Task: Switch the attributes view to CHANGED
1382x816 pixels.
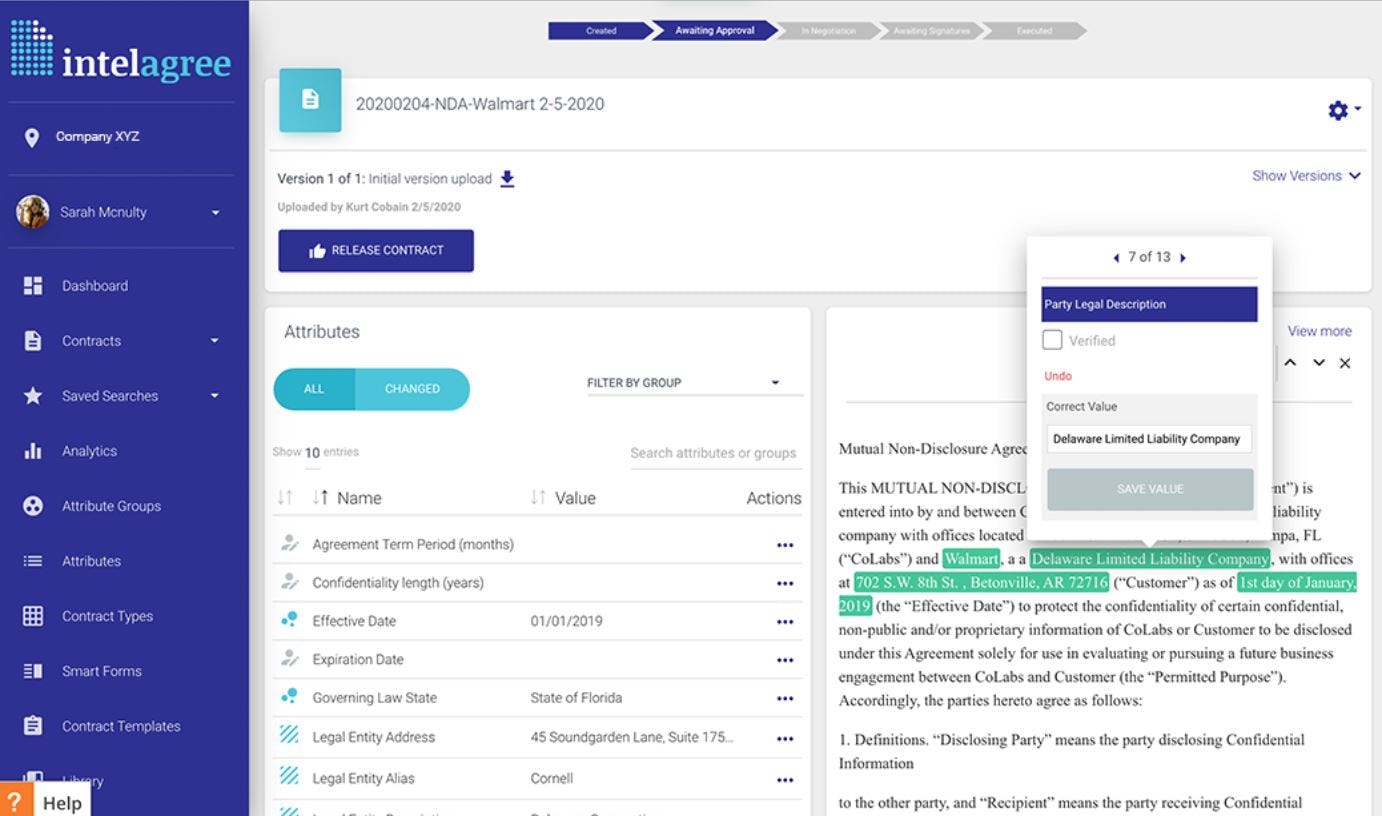Action: [413, 388]
